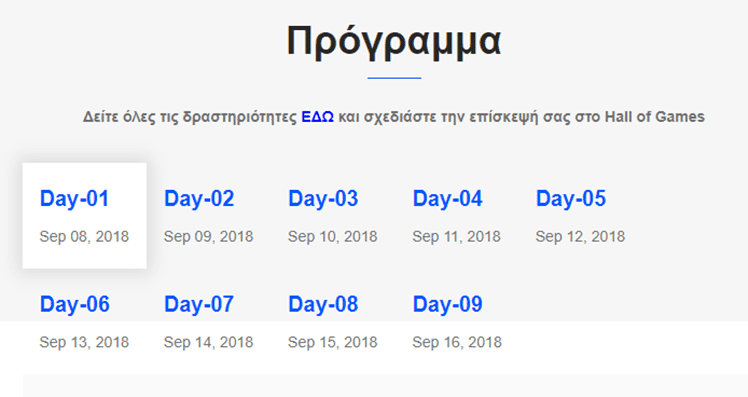Click the Sep 13, 2018 date label
Viewport: 748px width, 397px height.
(x=84, y=342)
